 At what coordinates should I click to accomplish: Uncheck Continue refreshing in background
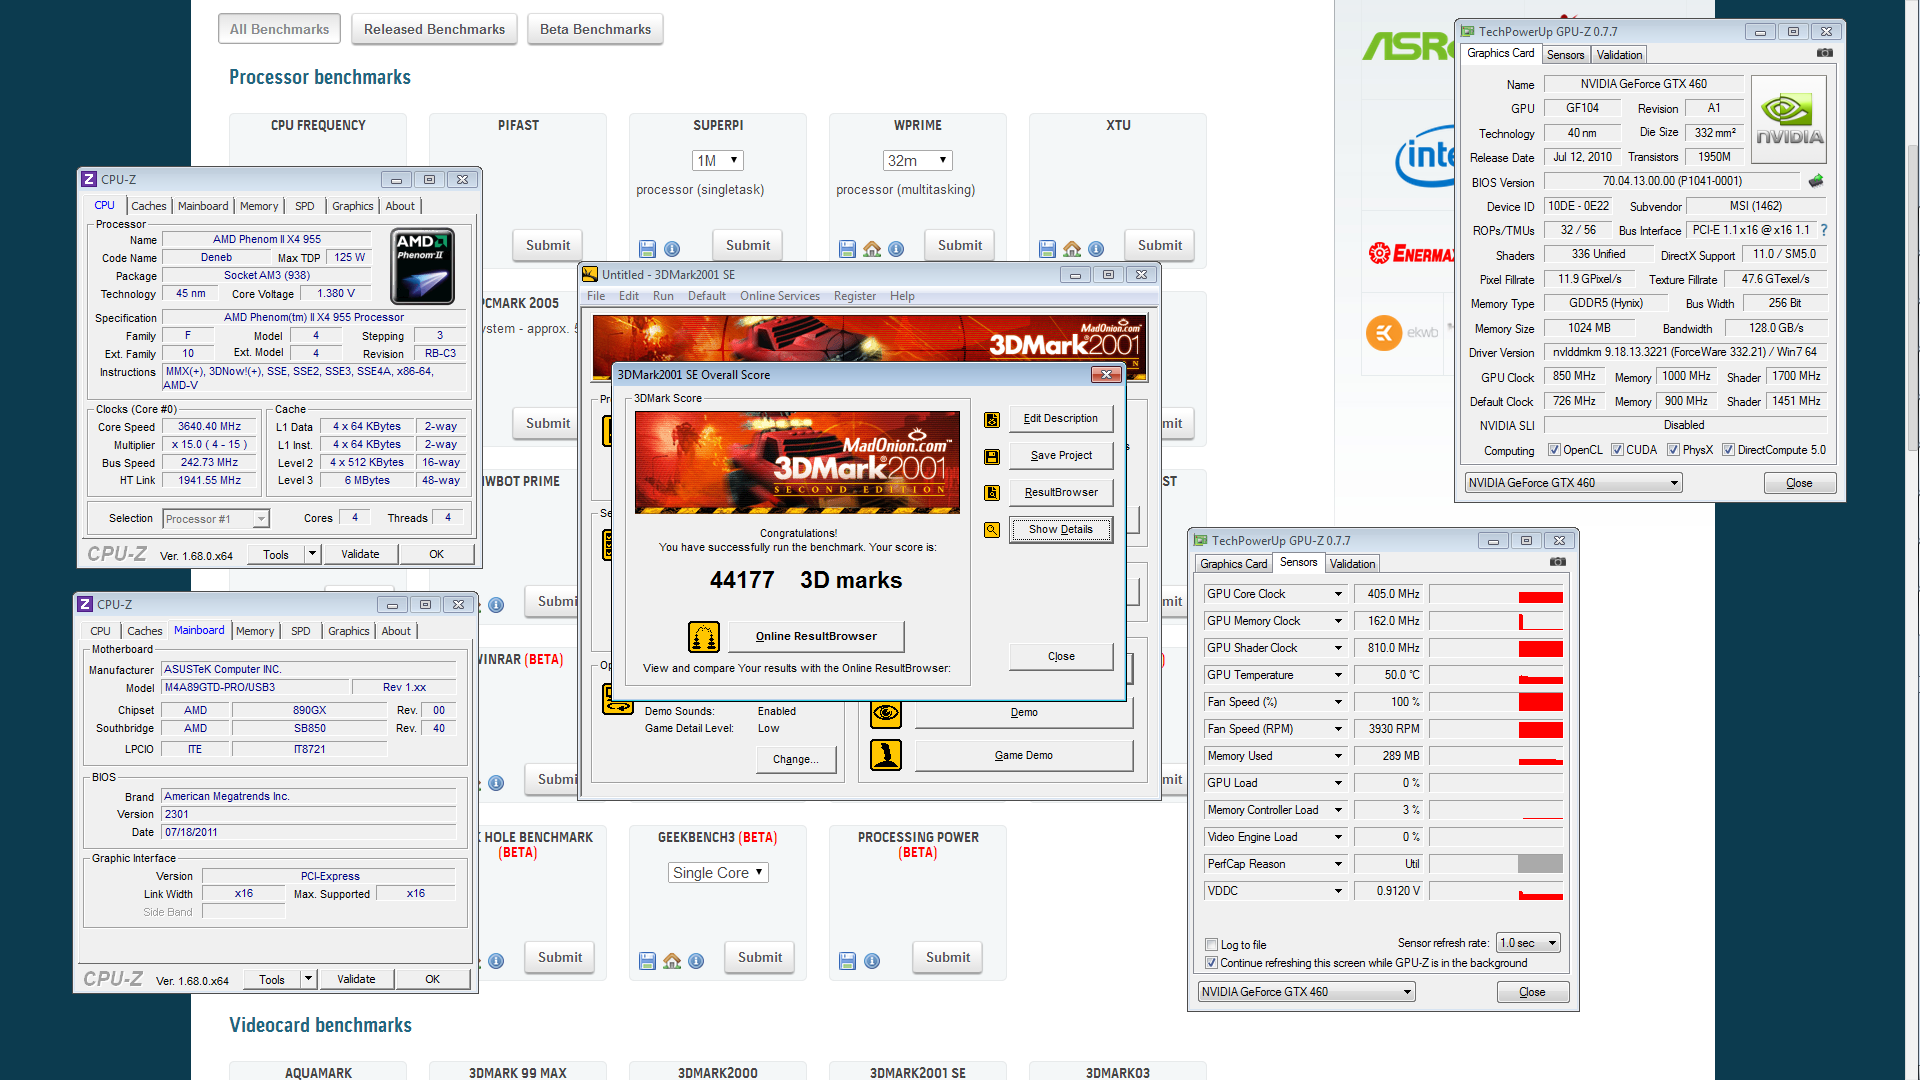tap(1212, 963)
